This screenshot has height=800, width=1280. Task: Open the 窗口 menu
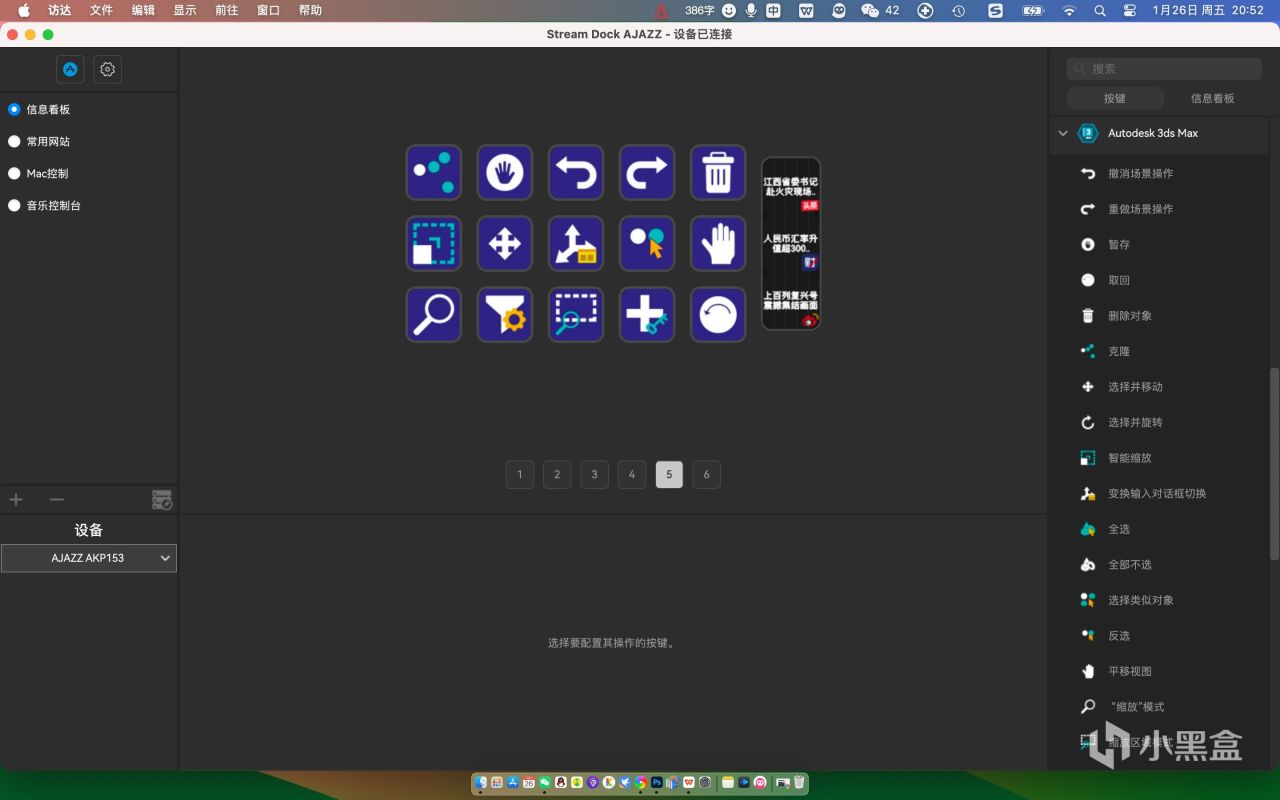268,10
